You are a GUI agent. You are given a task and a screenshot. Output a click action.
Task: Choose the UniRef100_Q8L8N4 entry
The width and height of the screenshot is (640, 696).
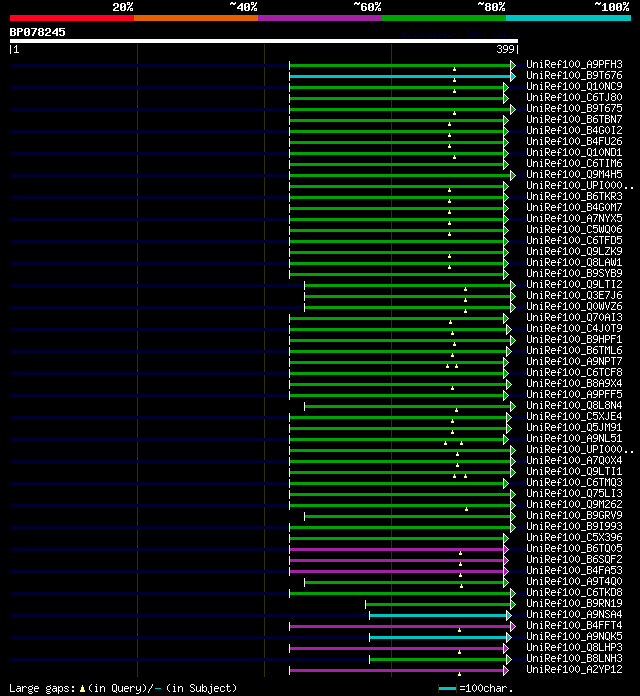[574, 405]
